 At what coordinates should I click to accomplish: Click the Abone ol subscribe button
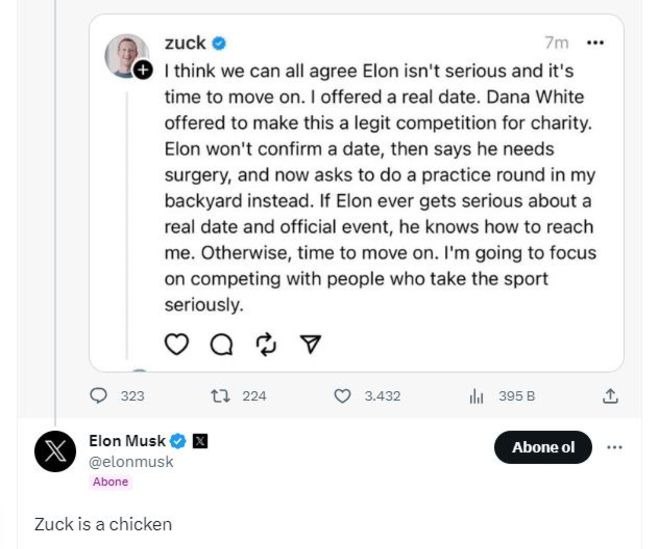pyautogui.click(x=543, y=447)
